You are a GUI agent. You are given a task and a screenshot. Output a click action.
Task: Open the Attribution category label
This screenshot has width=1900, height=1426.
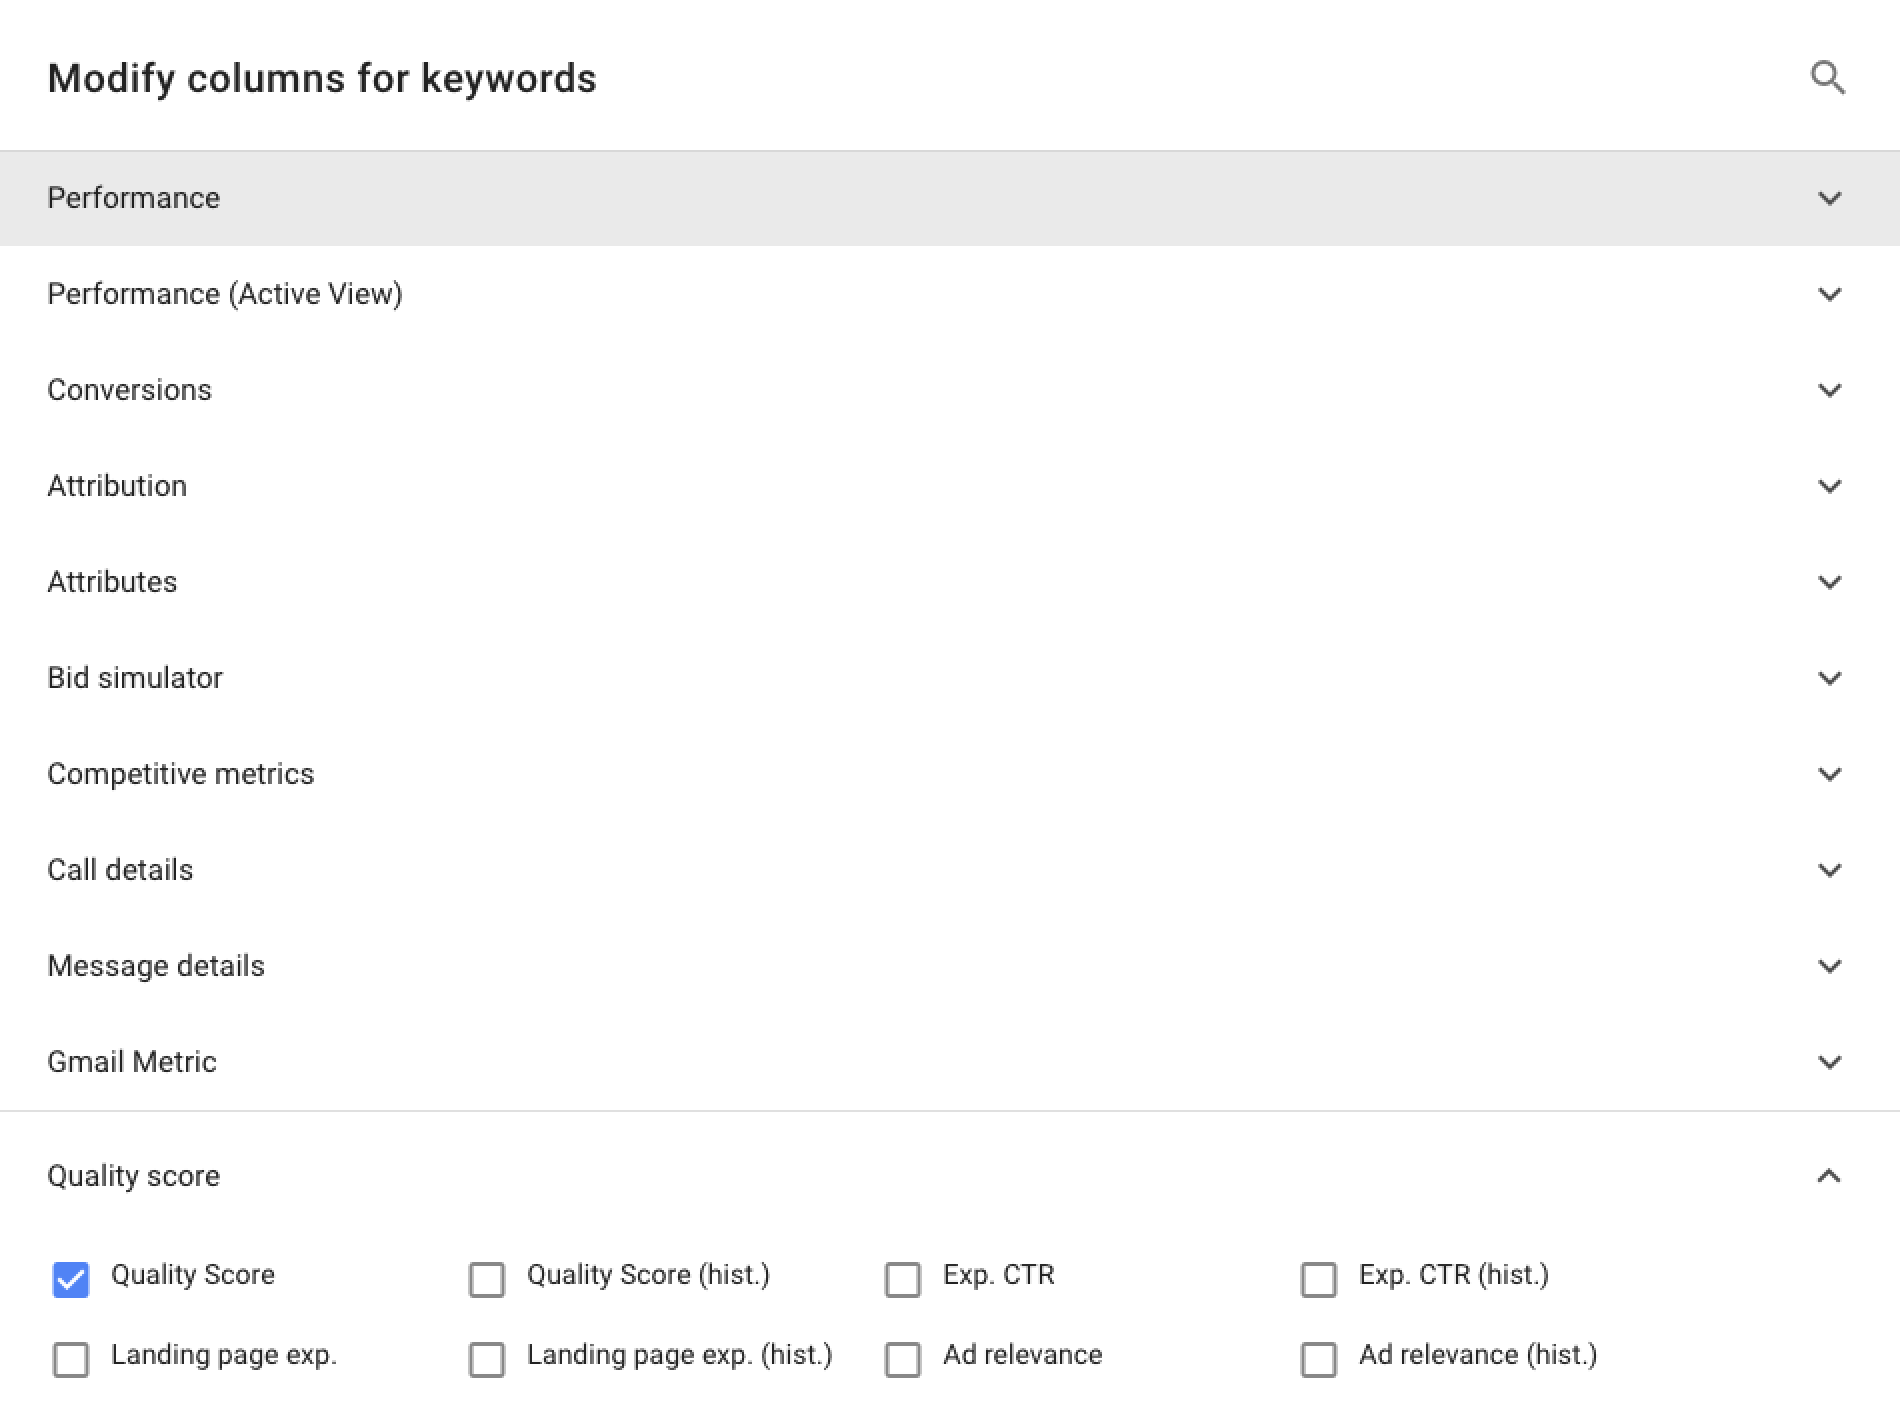pos(117,486)
